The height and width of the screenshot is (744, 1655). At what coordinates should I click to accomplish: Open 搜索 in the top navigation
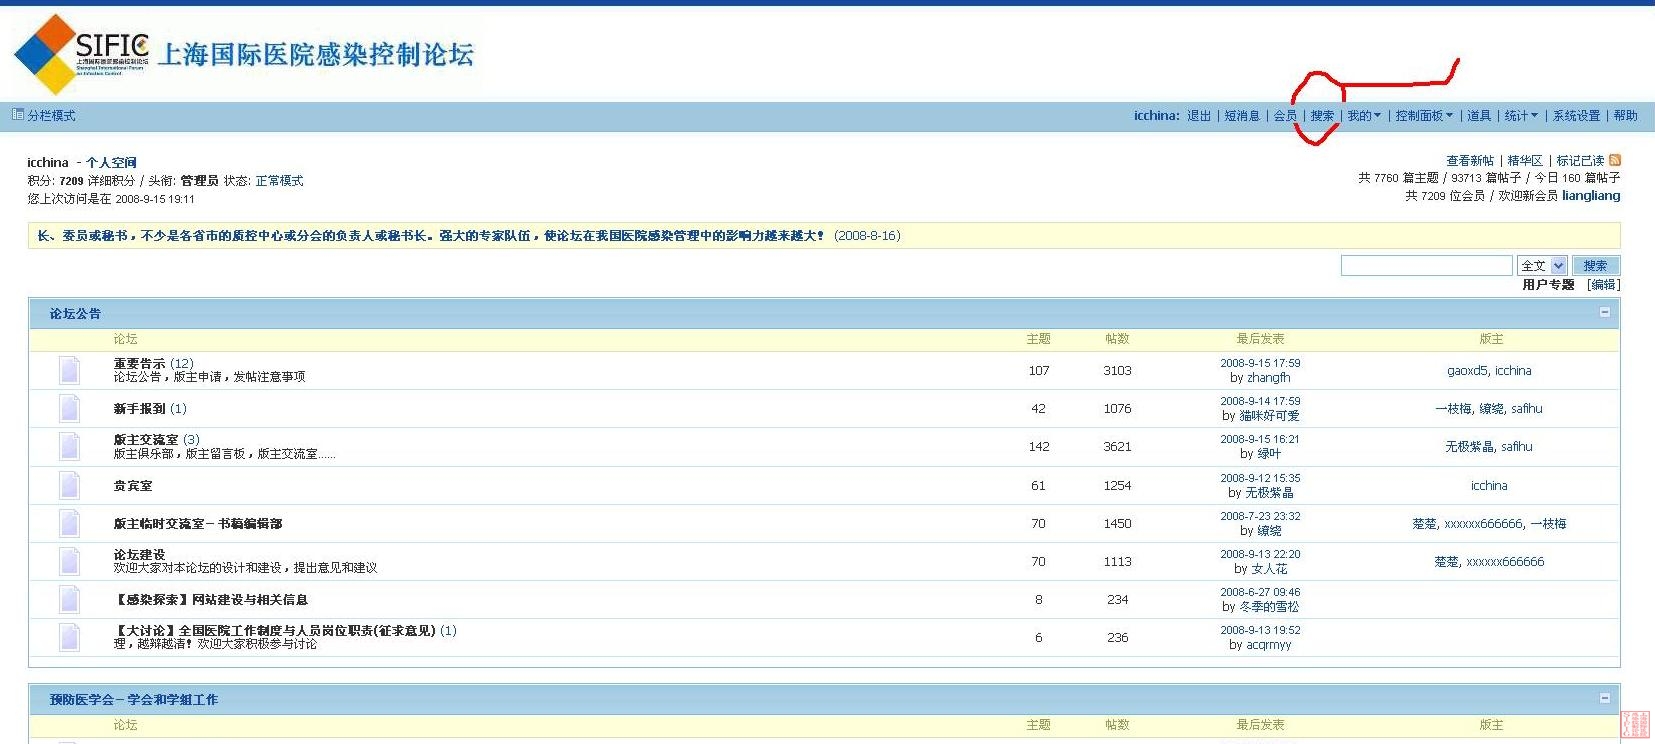pyautogui.click(x=1322, y=116)
